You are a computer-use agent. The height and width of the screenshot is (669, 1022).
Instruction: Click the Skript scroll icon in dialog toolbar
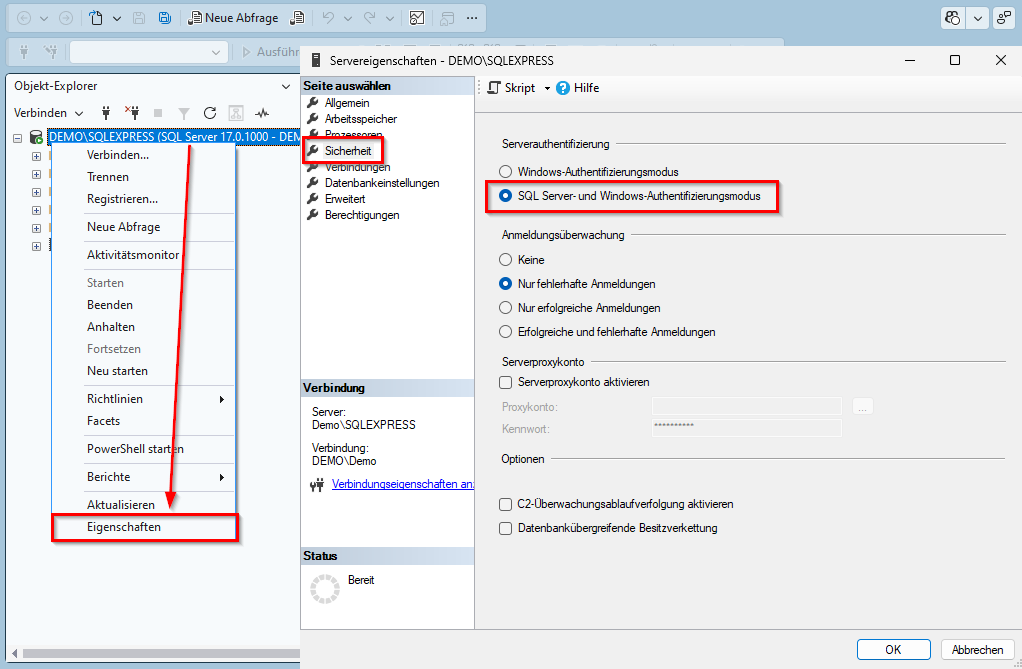click(x=495, y=88)
